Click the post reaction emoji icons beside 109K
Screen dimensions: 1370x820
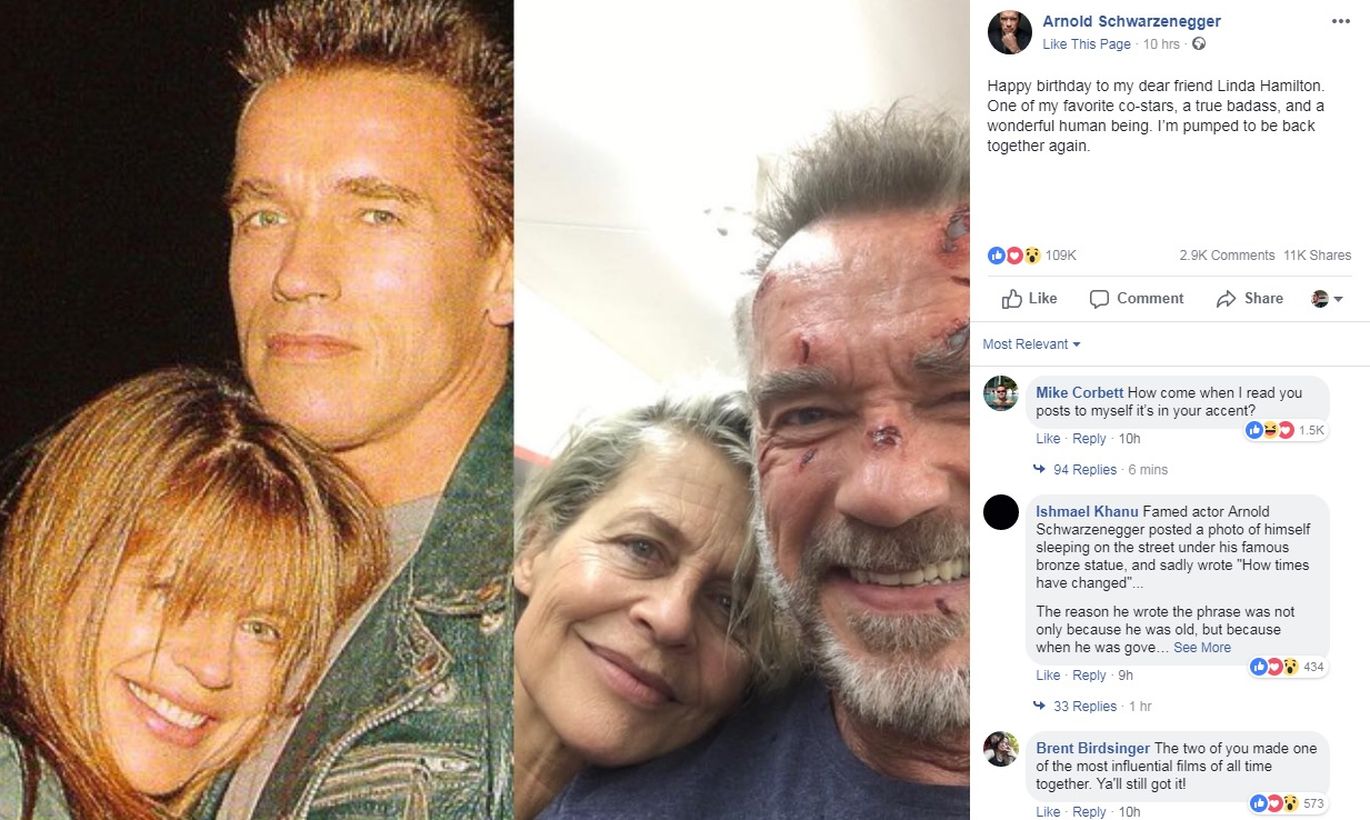tap(1014, 255)
